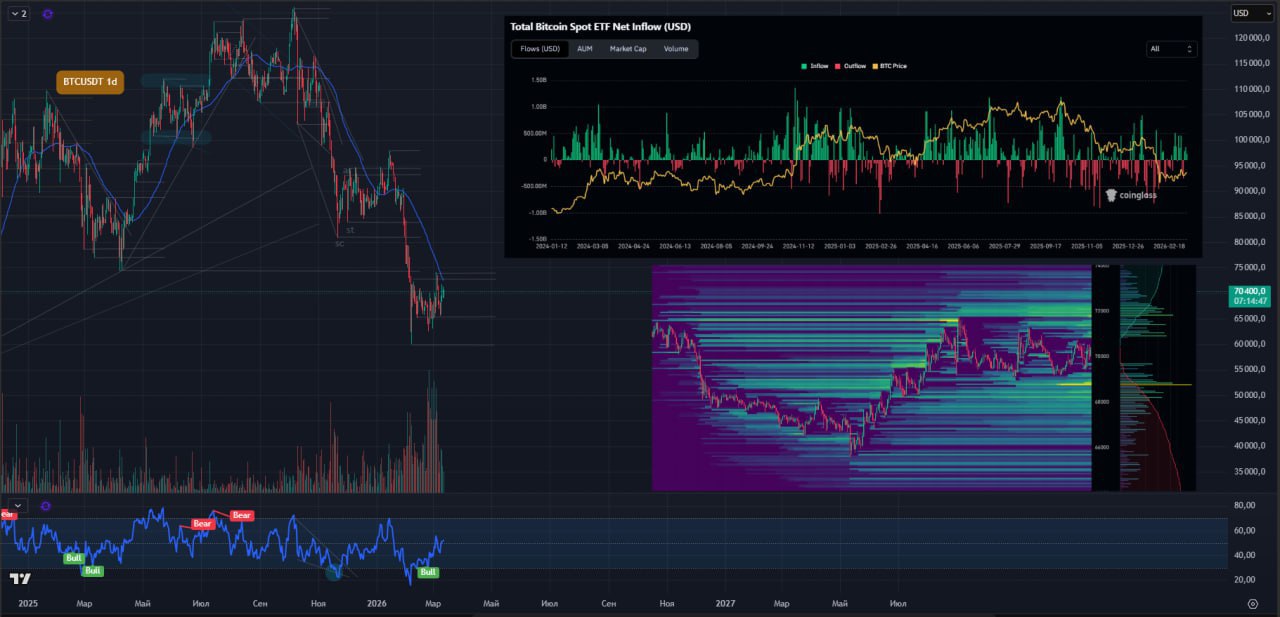Switch to the Market Cap tab

tap(628, 49)
